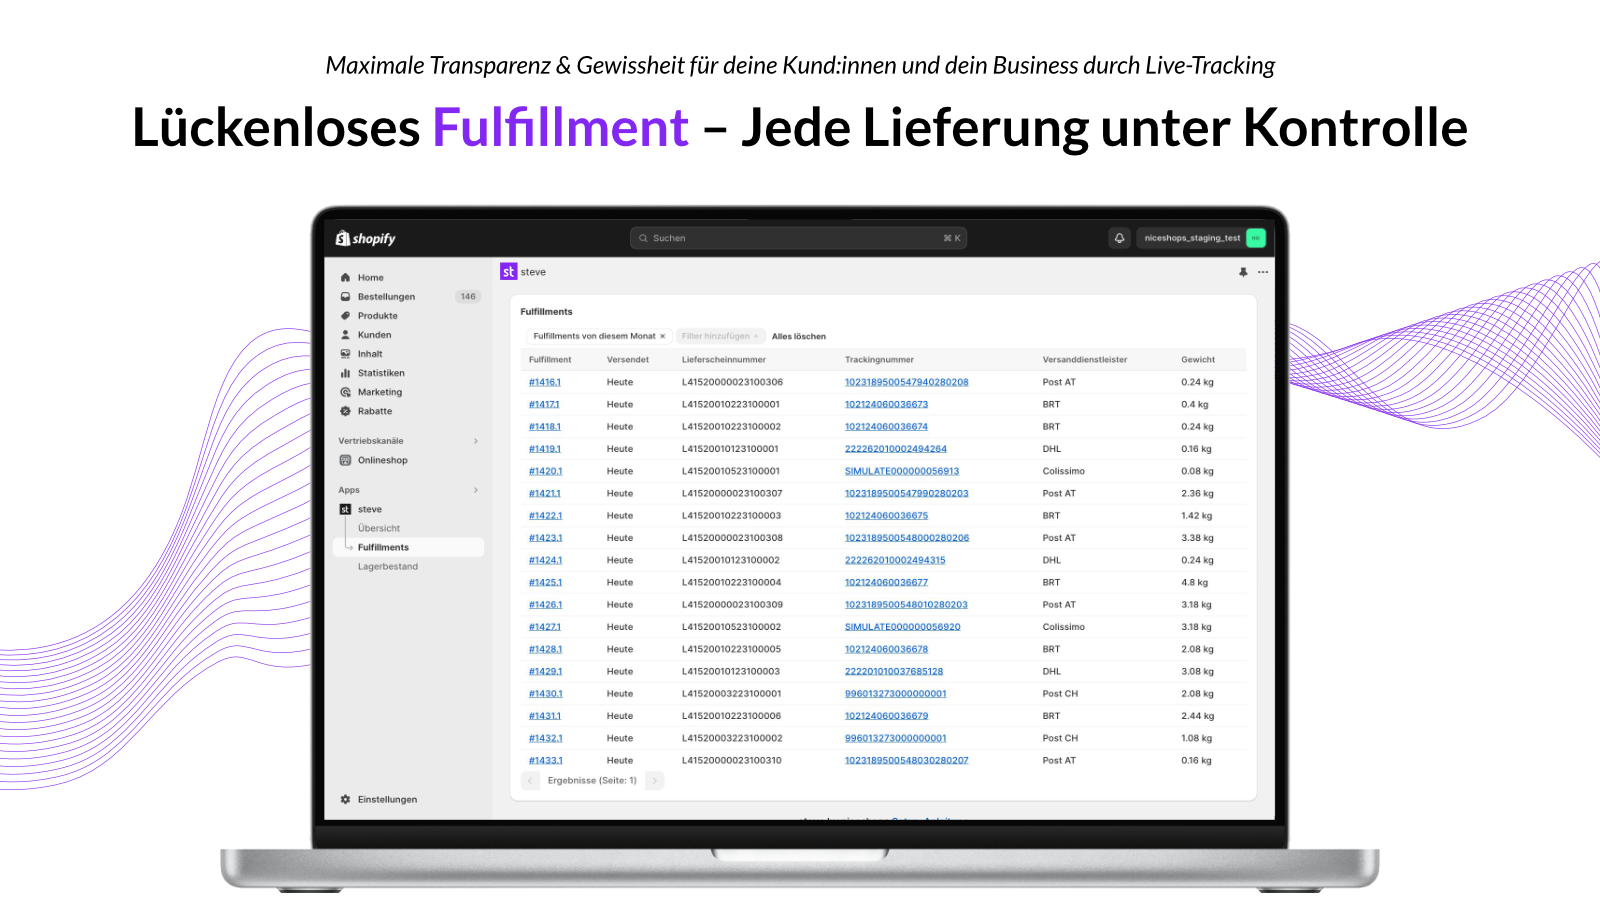Open tracking number 1023189500547940280208
Image resolution: width=1600 pixels, height=900 pixels.
click(x=907, y=382)
